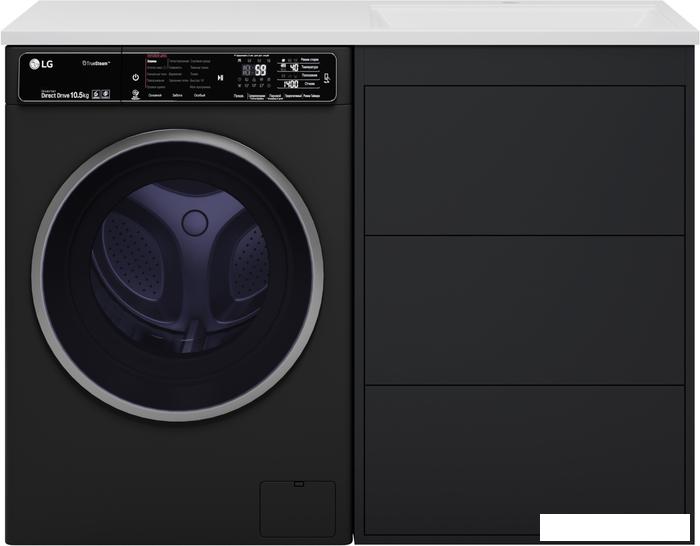
Task: Click the certification icon under the power button
Action: click(135, 96)
